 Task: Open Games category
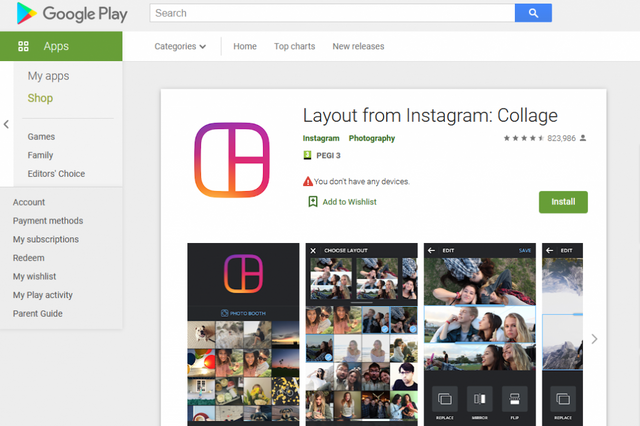pyautogui.click(x=41, y=137)
